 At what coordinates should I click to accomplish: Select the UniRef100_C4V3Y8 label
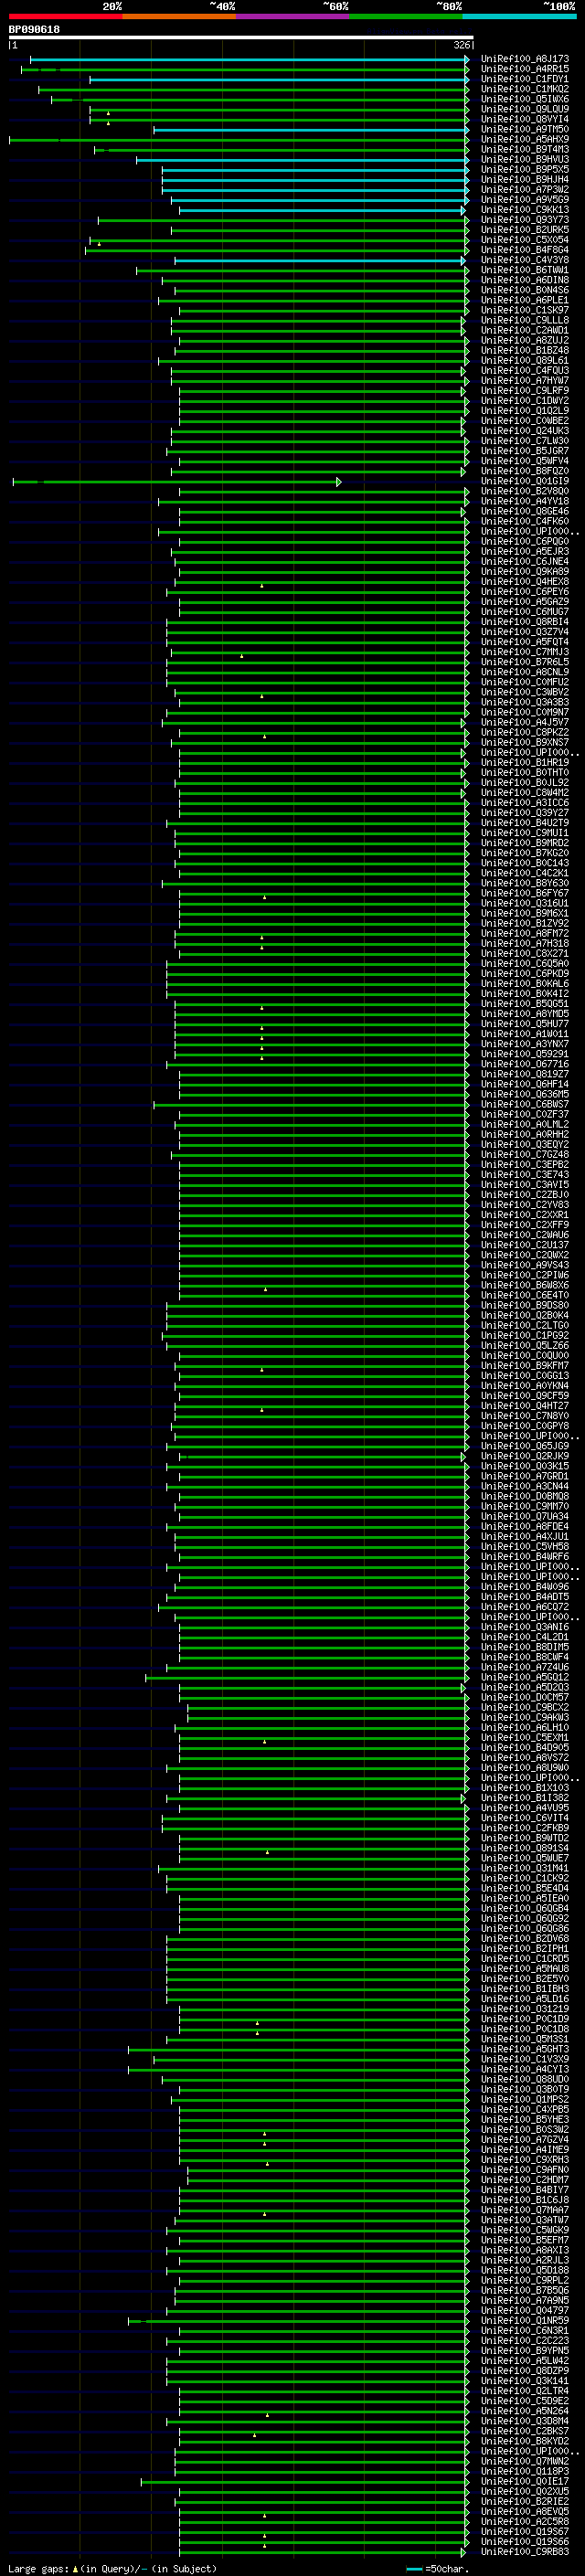click(524, 260)
